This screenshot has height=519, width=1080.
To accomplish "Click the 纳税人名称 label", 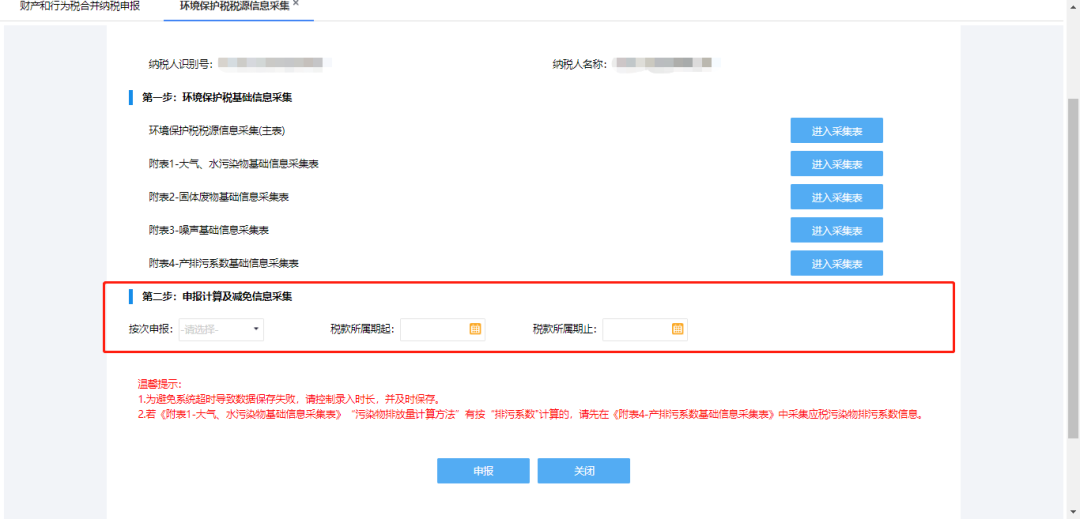I will 579,64.
